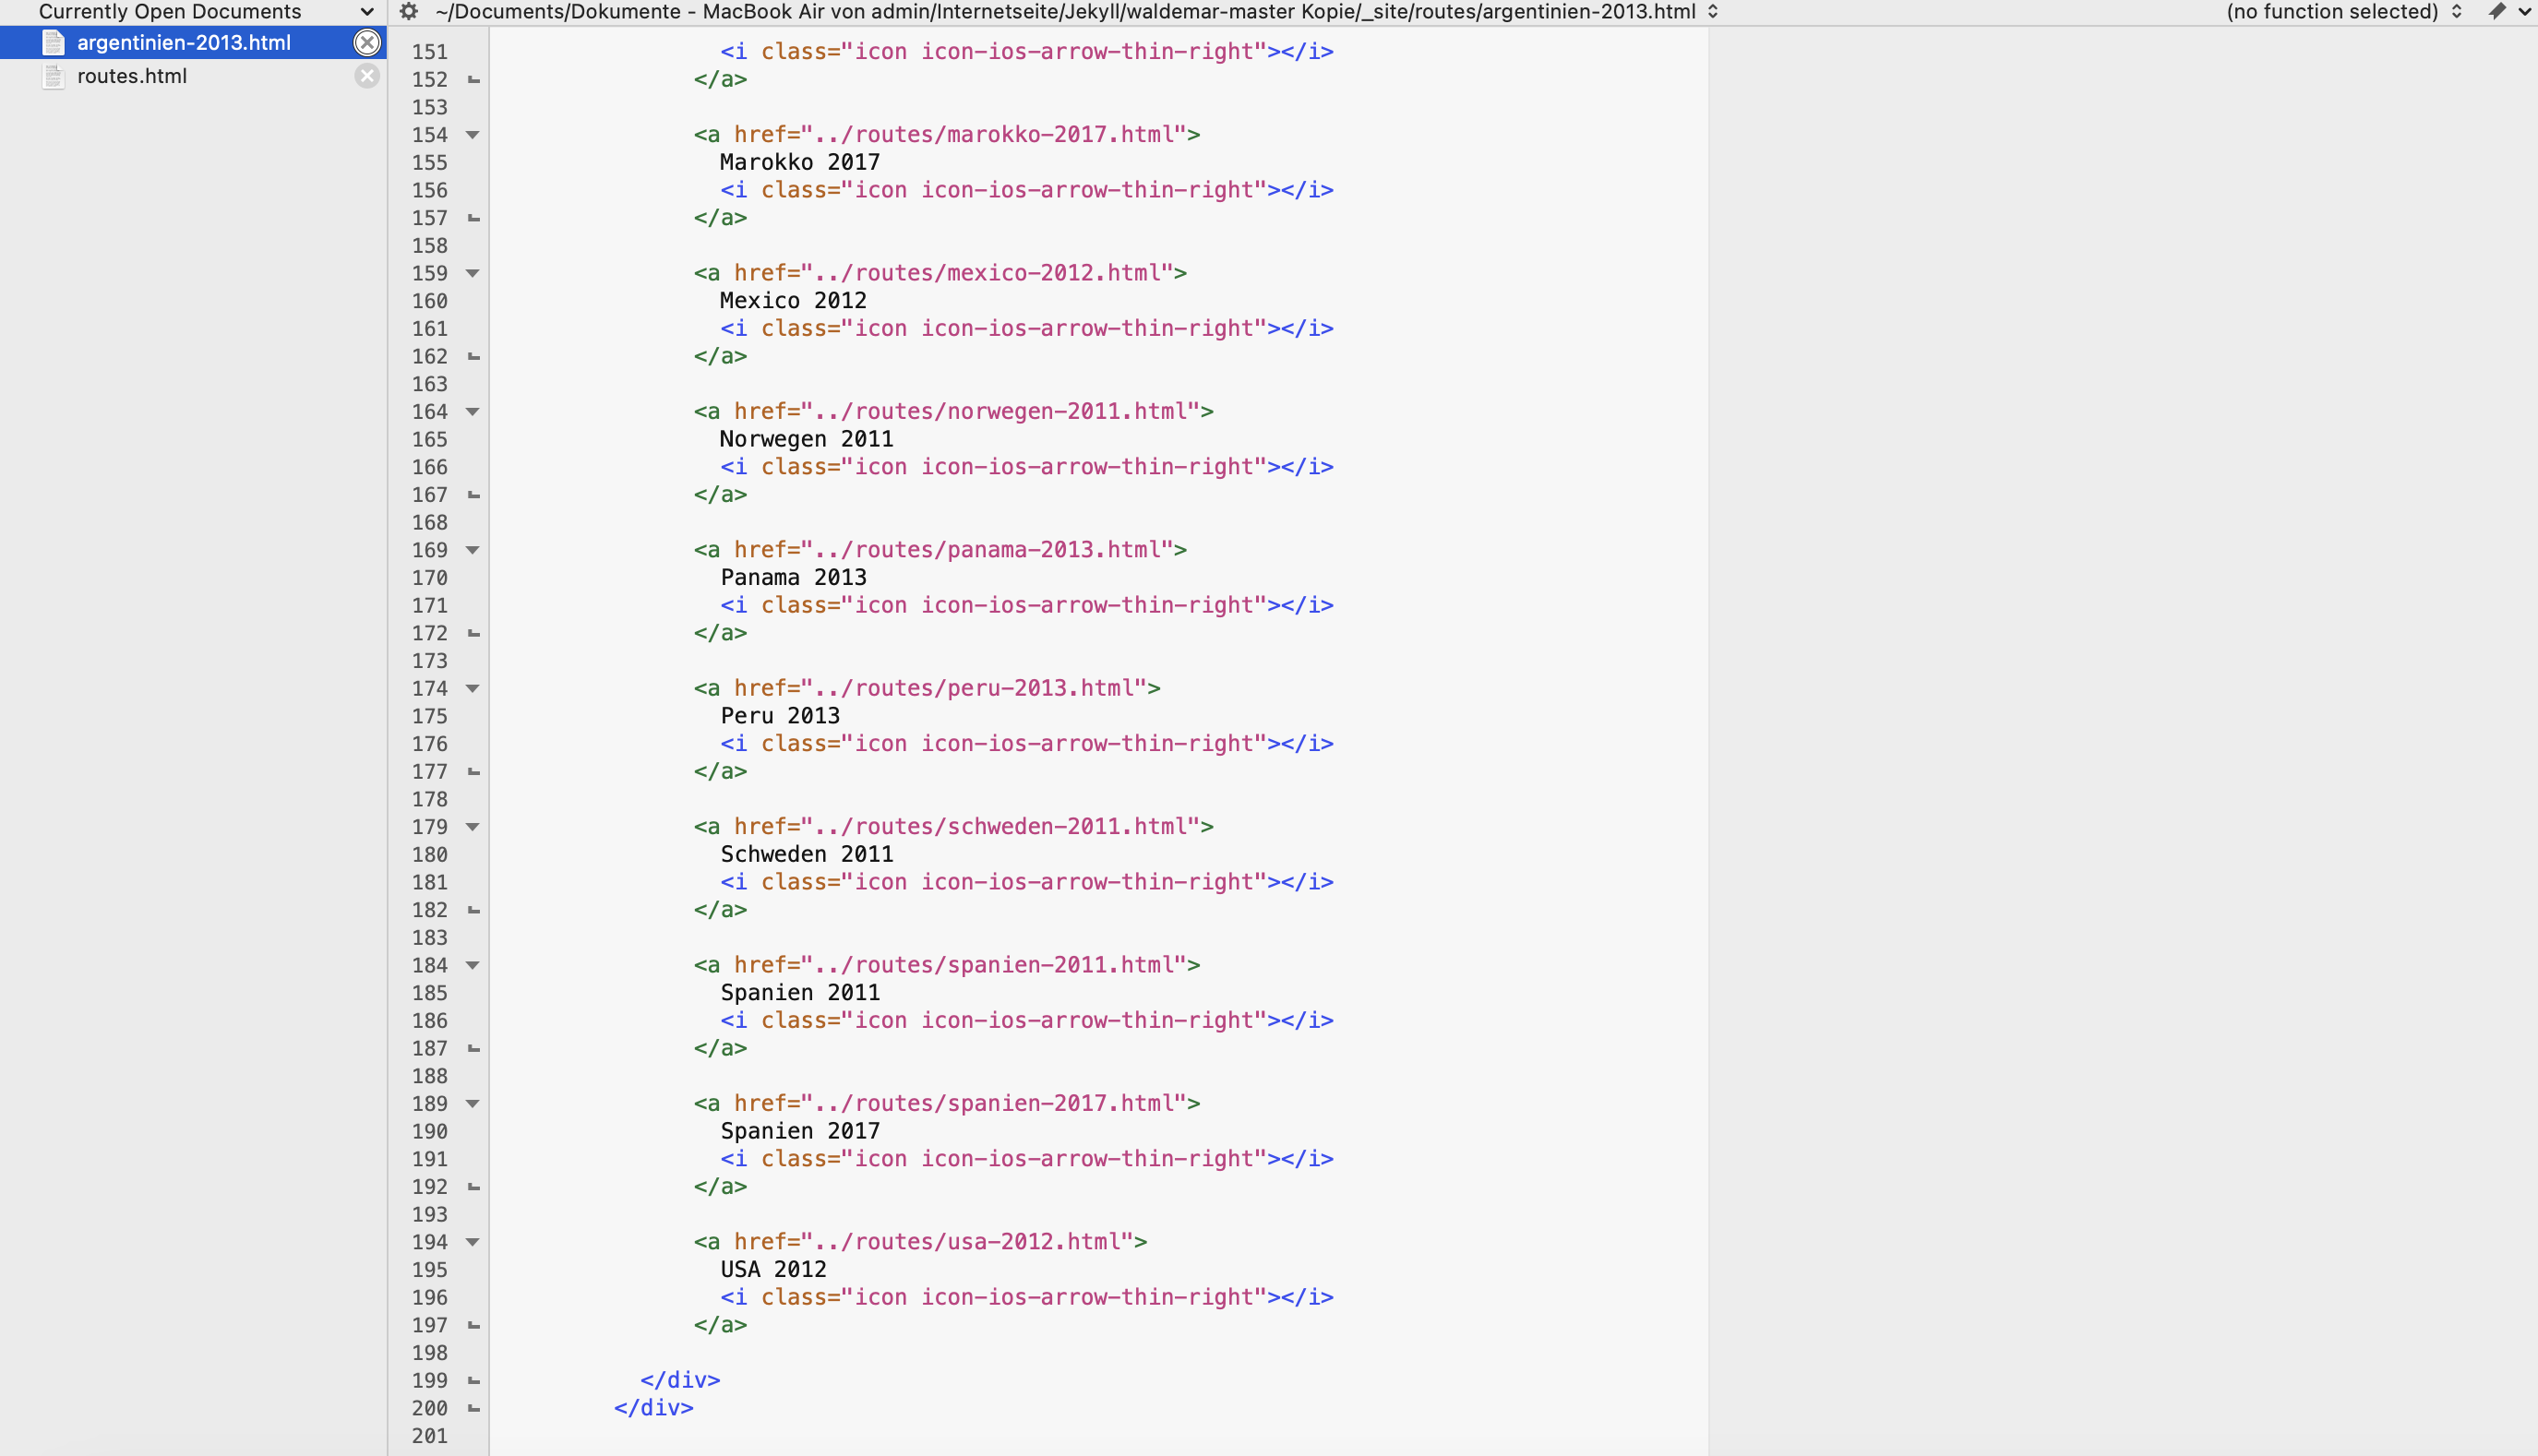Screen dimensions: 2538x1456
Task: Click chevron next to pencil icon
Action: (x=2524, y=12)
